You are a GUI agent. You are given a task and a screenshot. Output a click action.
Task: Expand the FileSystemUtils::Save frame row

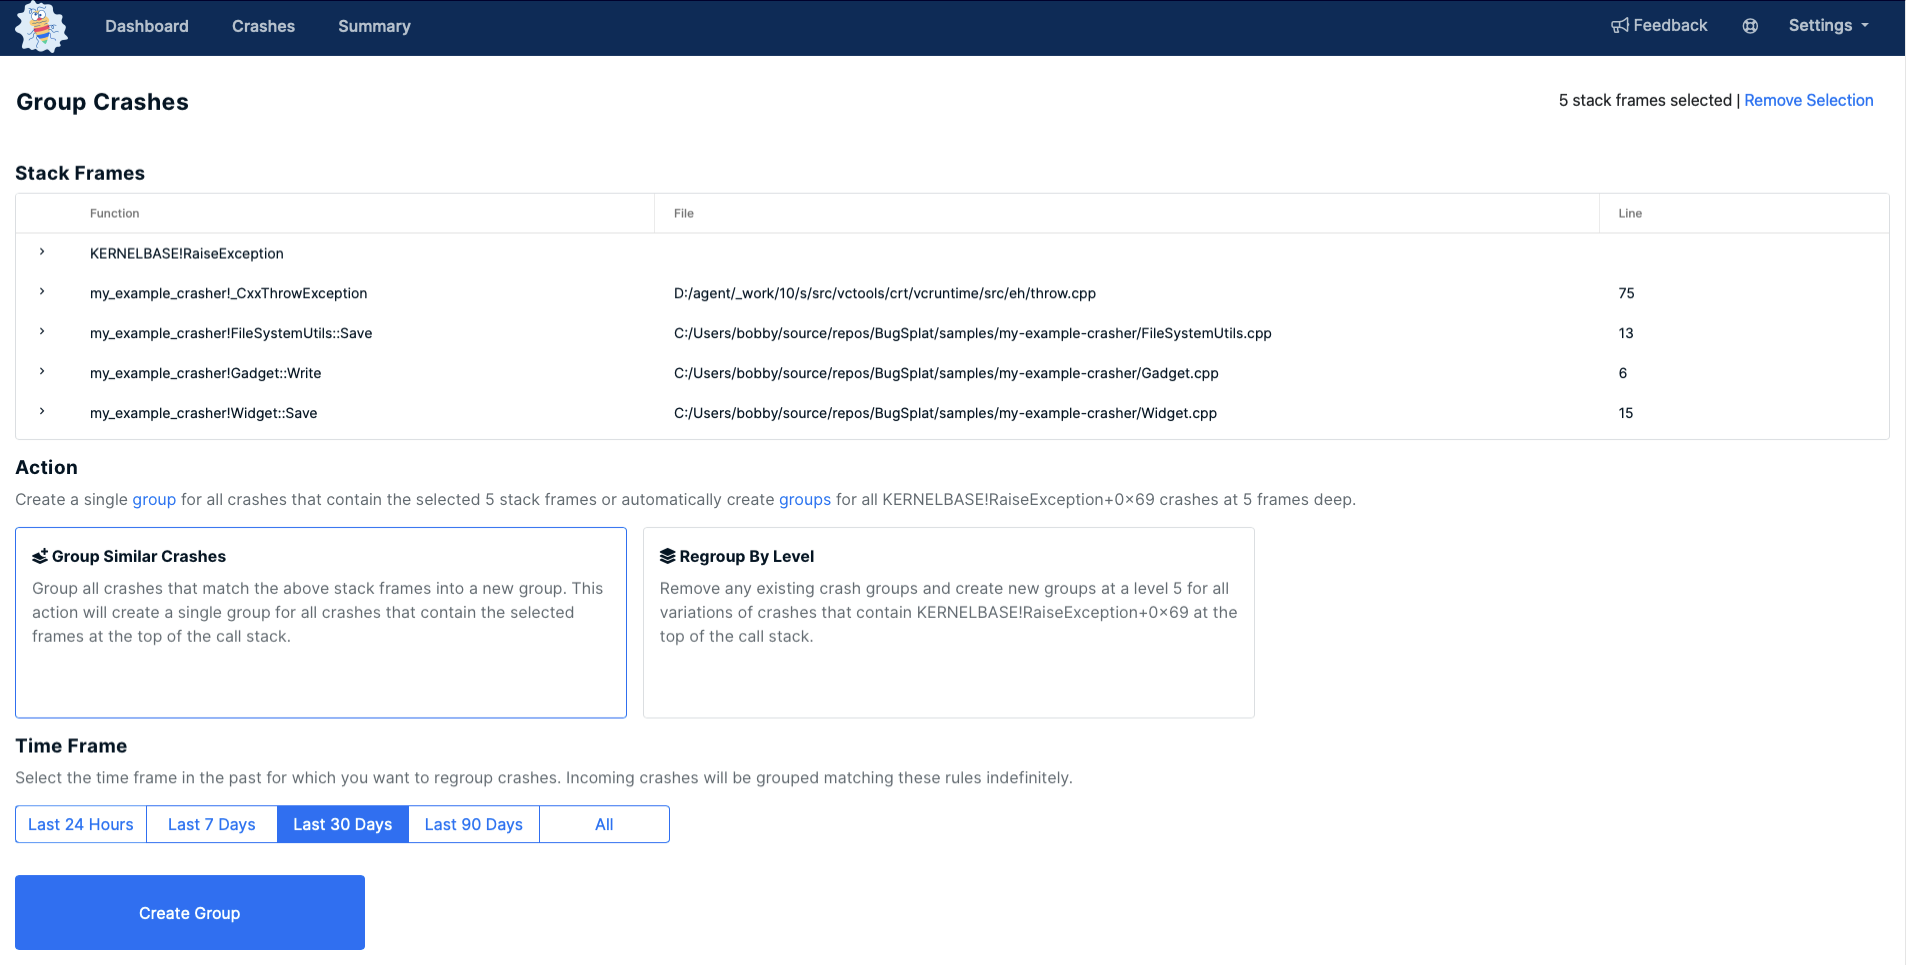coord(42,331)
